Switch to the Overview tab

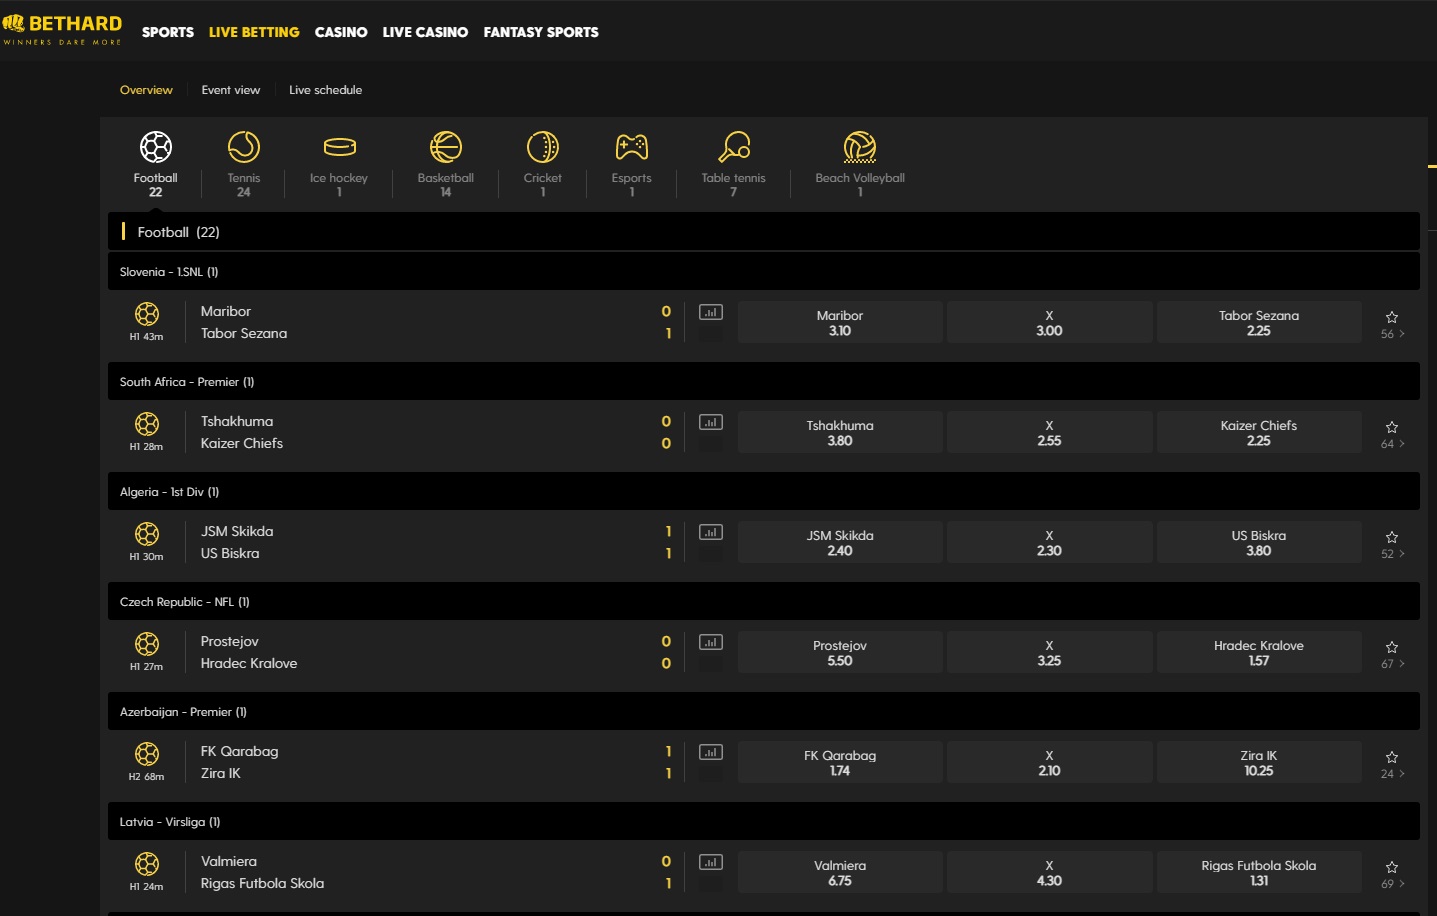[x=146, y=90]
